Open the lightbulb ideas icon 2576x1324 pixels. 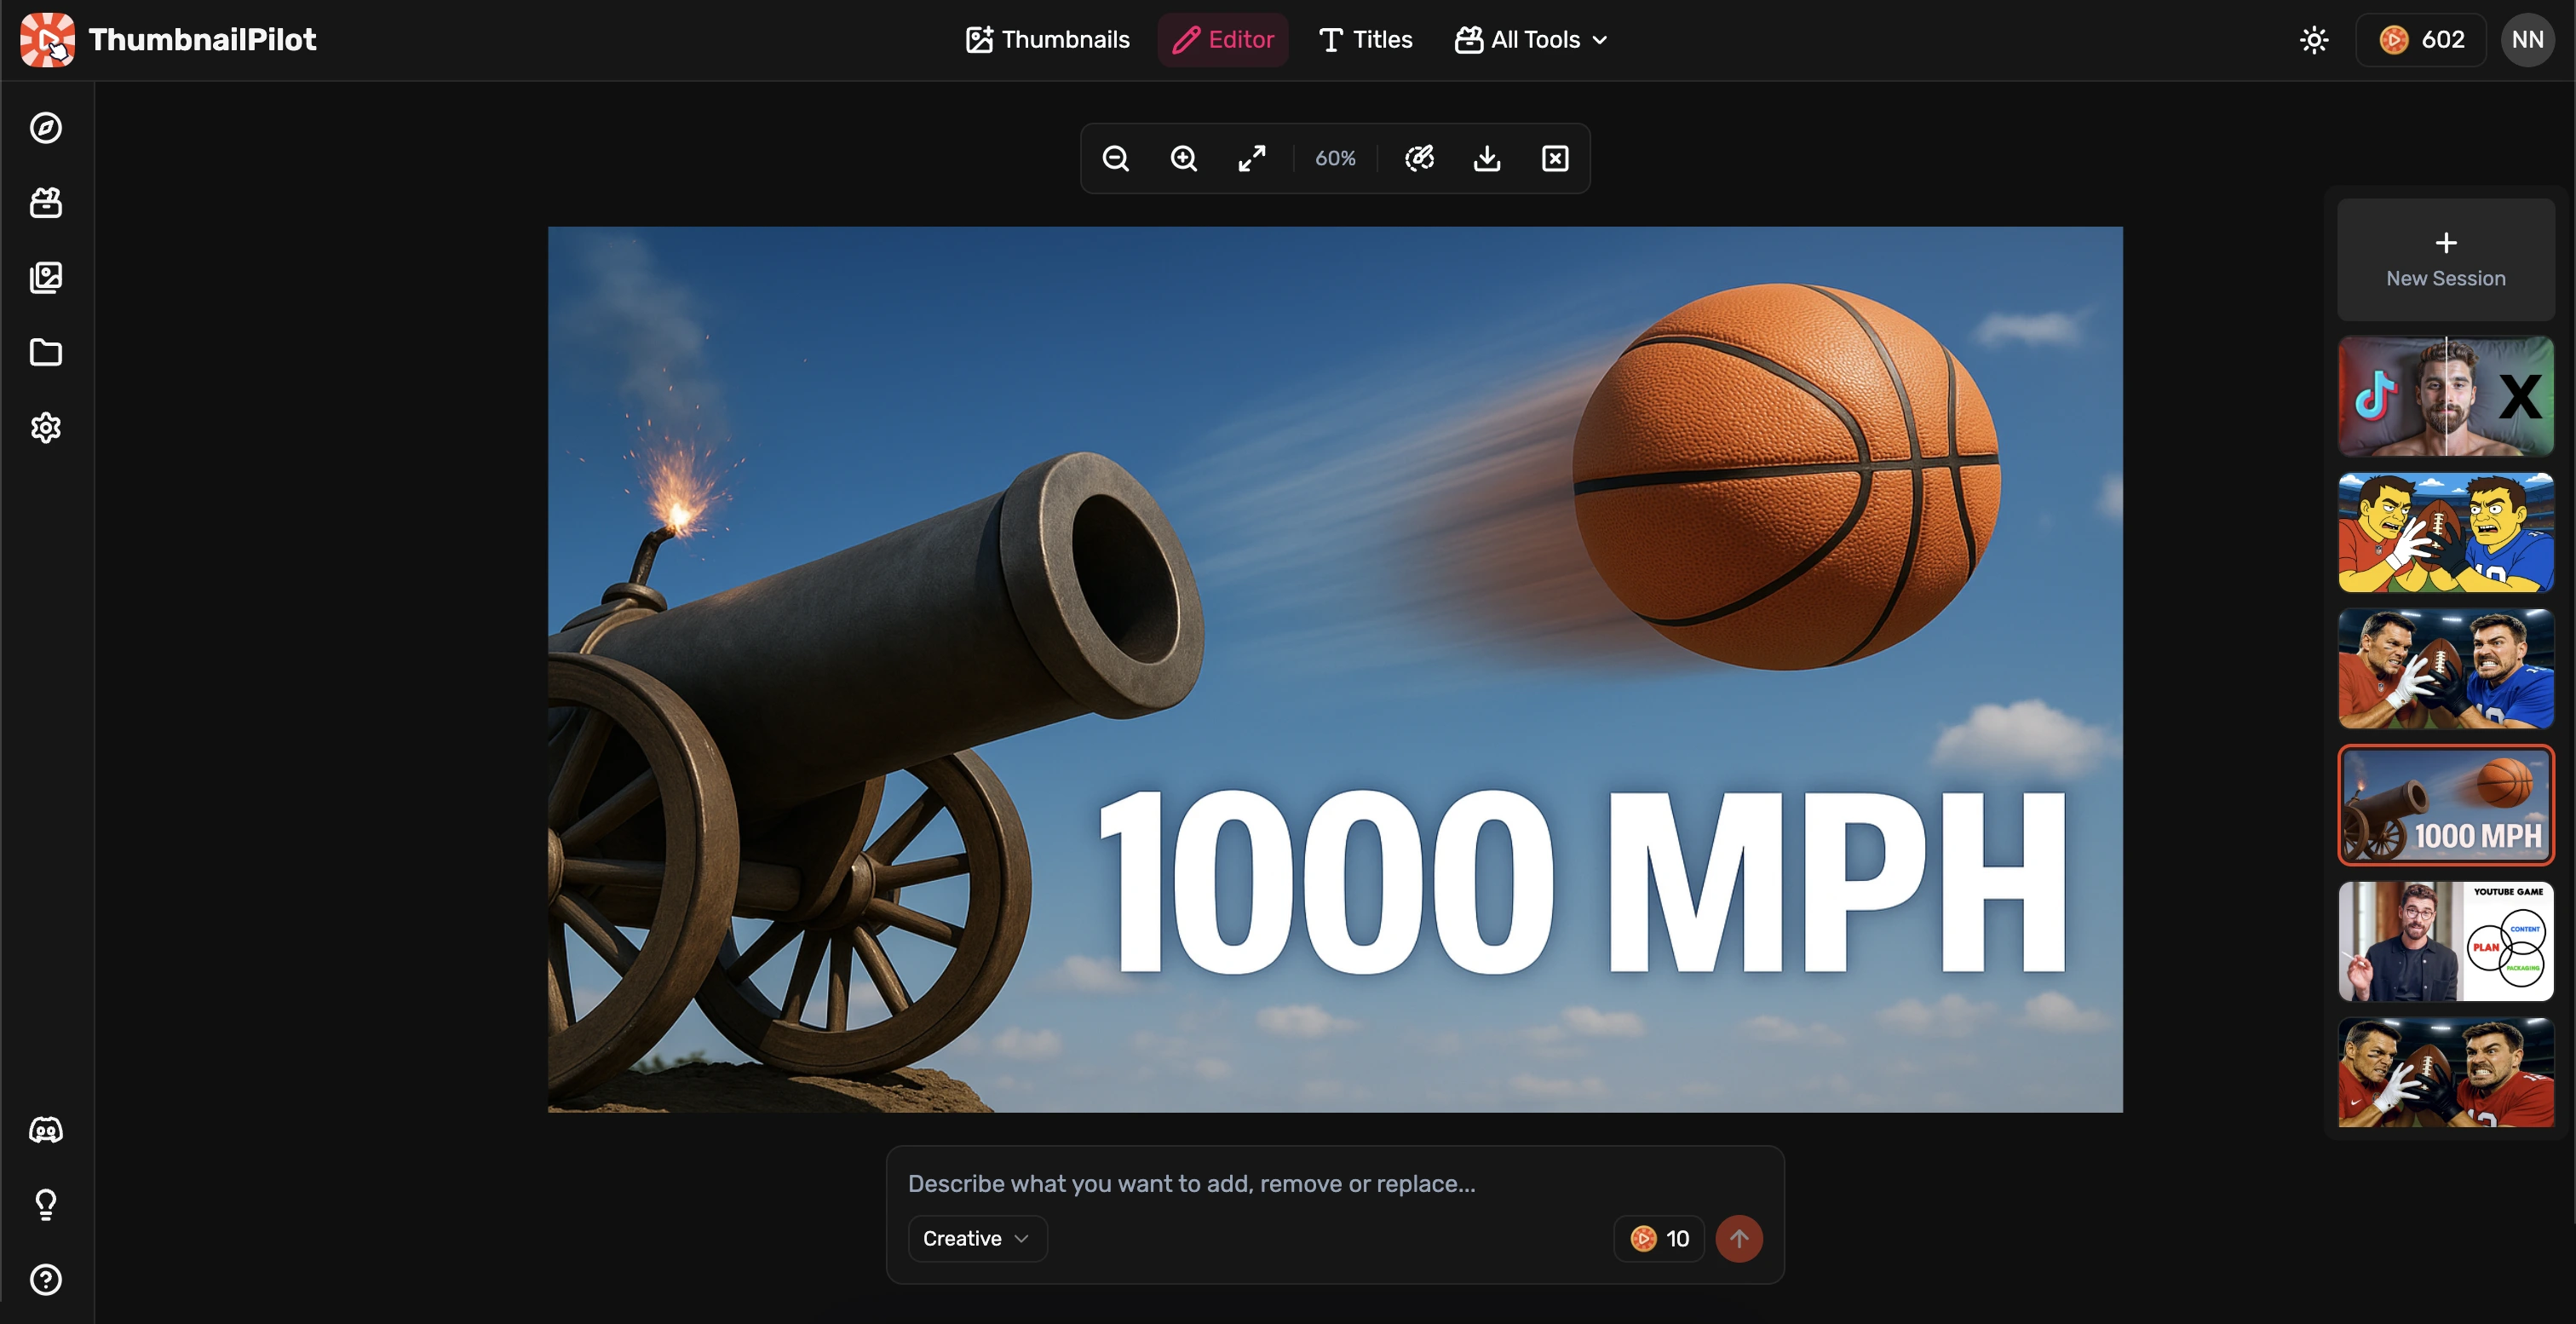point(46,1204)
